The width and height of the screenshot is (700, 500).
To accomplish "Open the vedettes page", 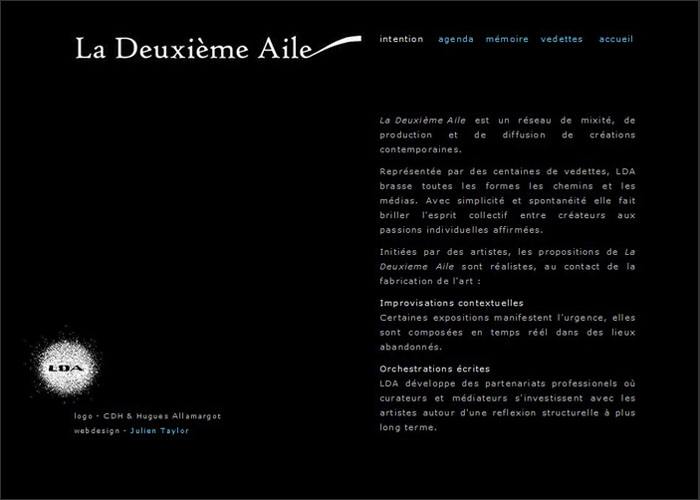I will click(561, 39).
